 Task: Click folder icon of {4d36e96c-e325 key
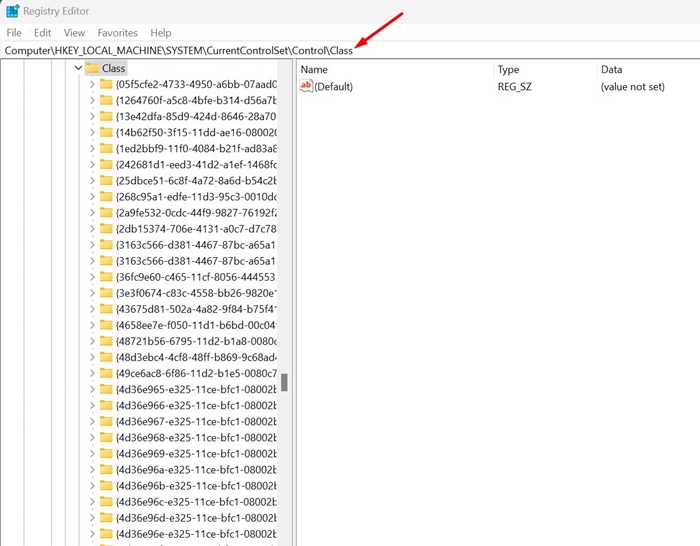[x=106, y=502]
